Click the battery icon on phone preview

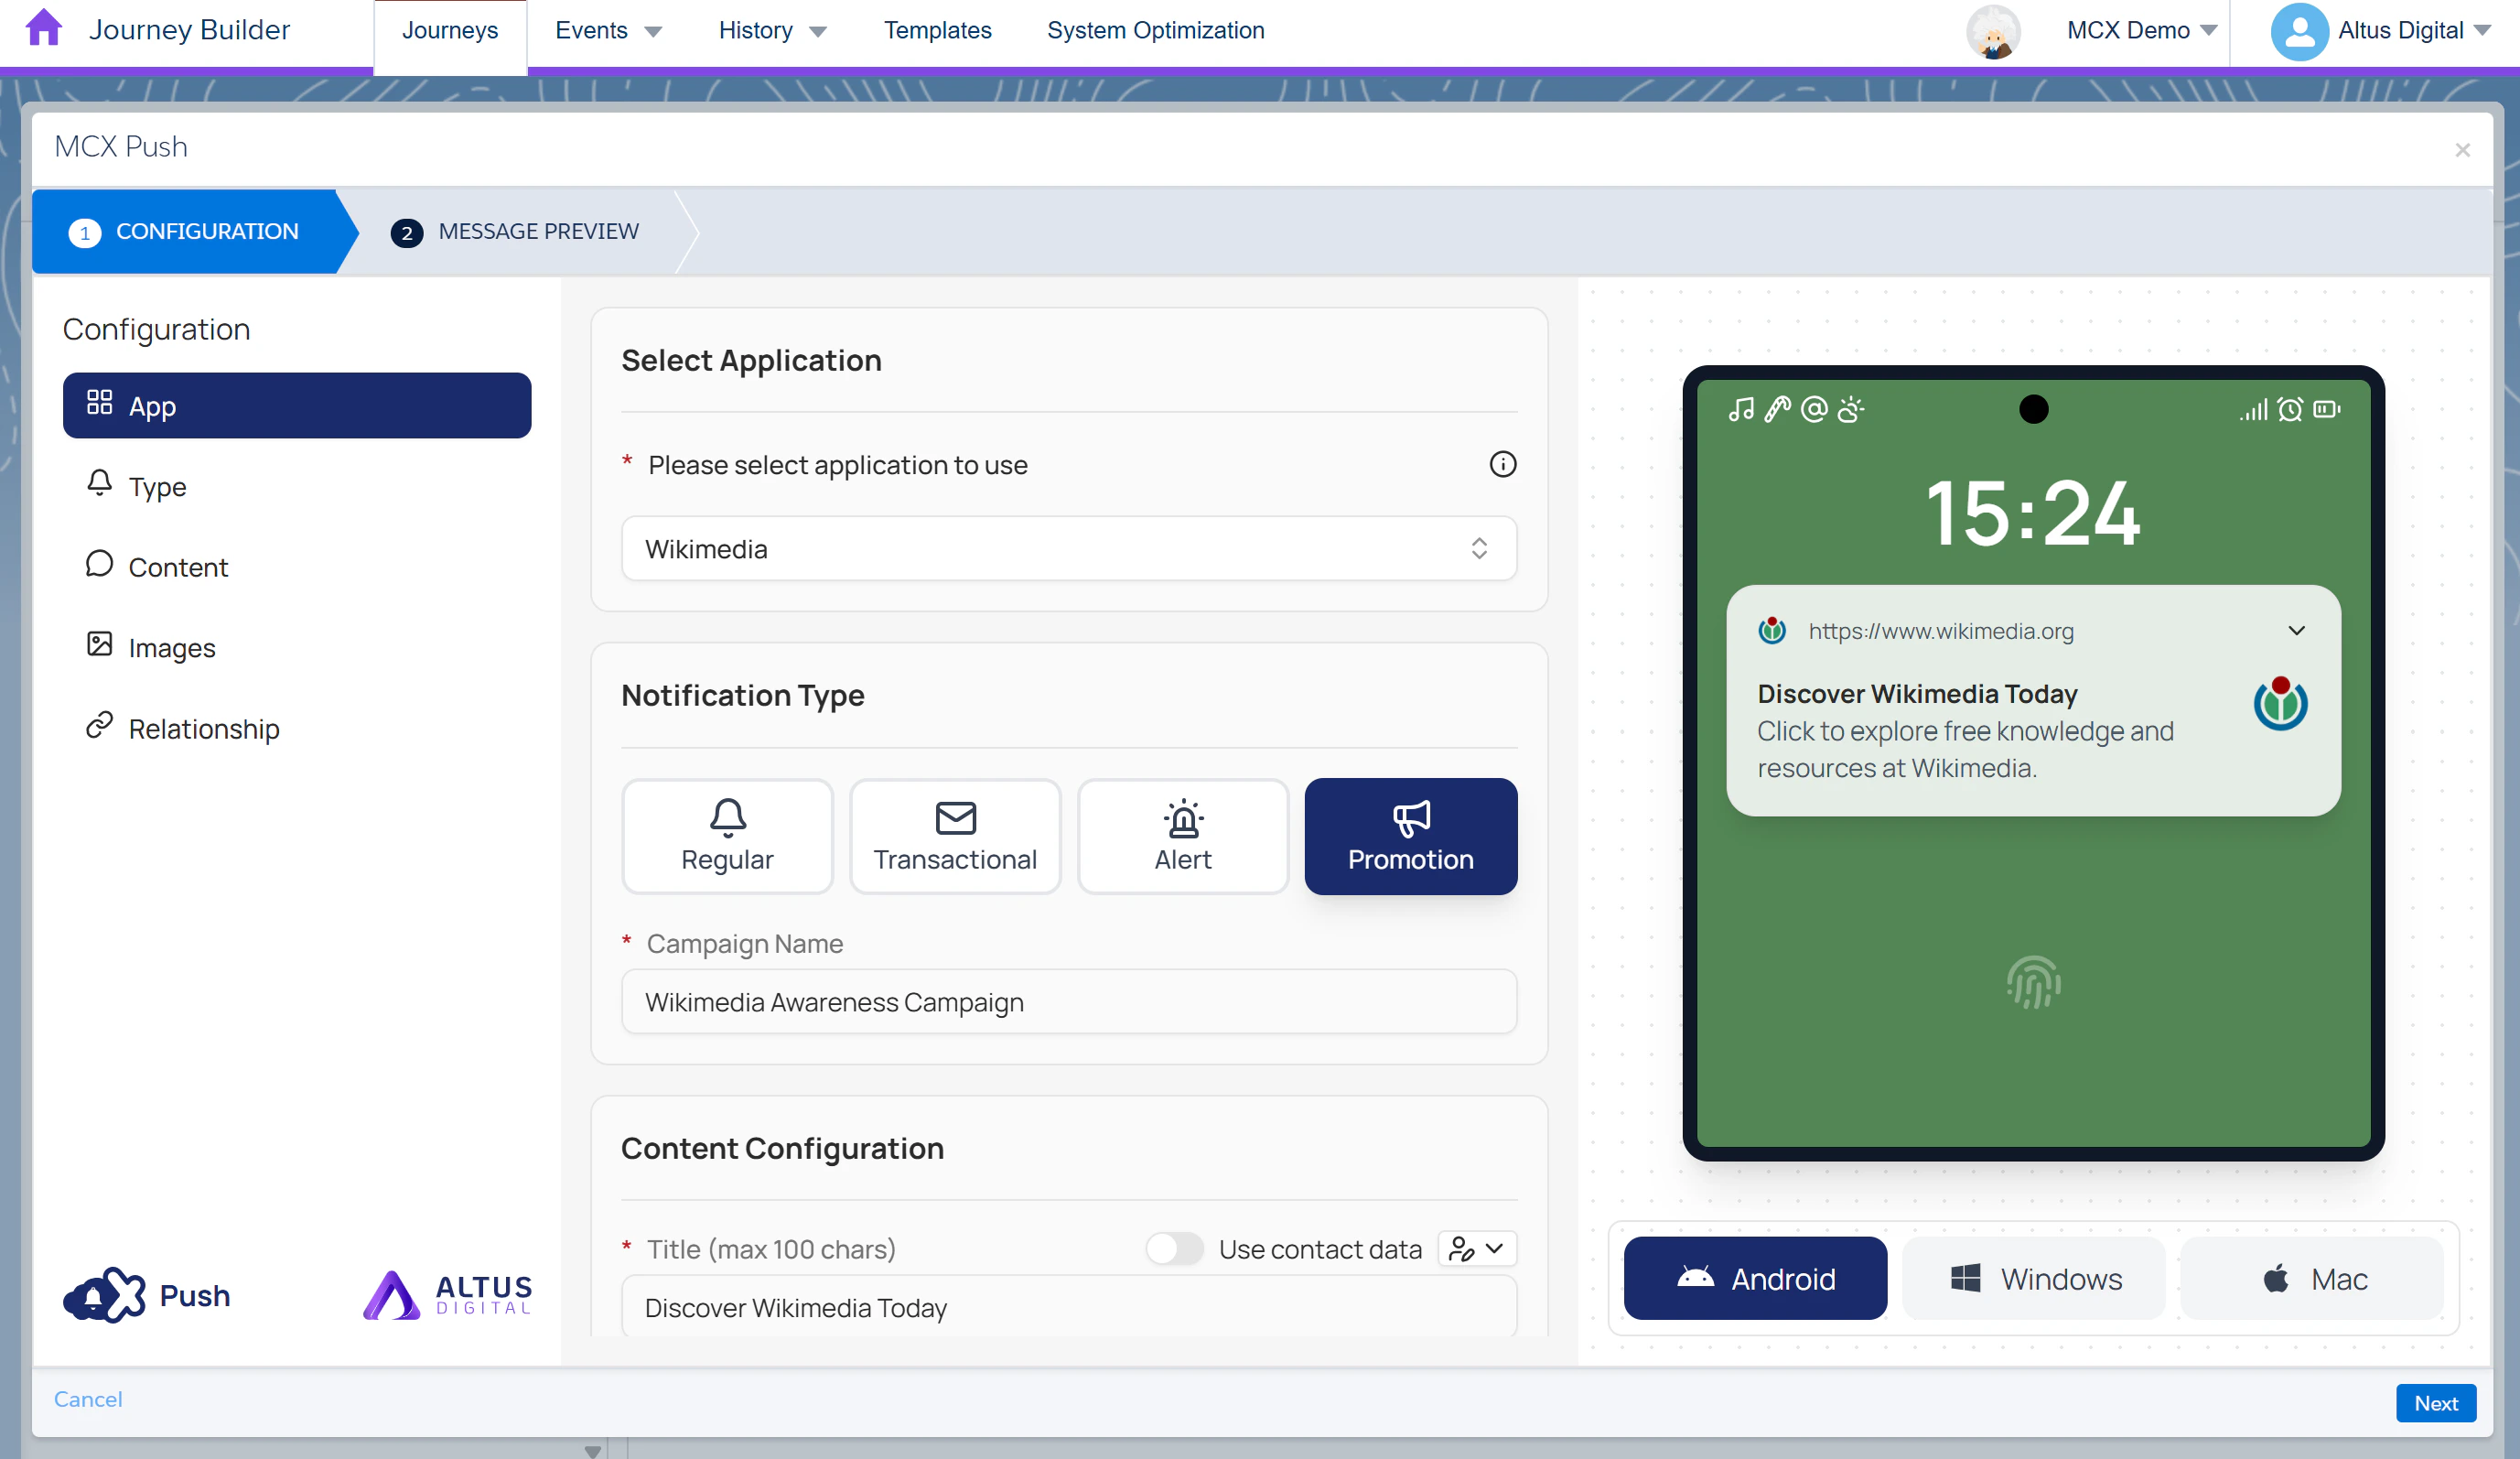click(2327, 409)
